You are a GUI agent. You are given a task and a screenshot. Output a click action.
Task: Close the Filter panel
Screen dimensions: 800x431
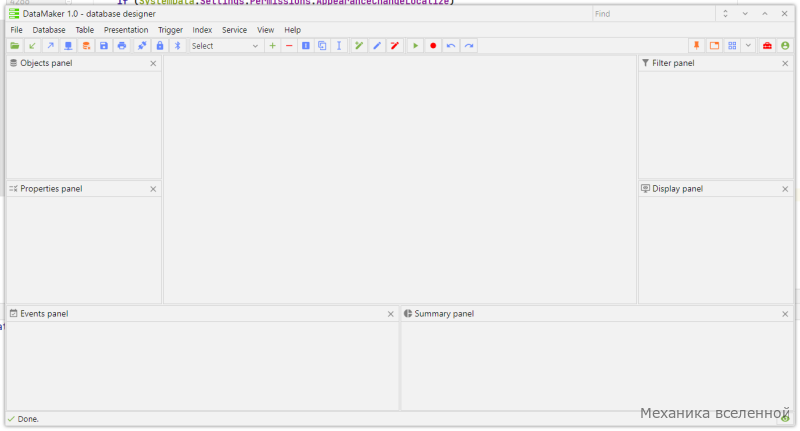(785, 63)
